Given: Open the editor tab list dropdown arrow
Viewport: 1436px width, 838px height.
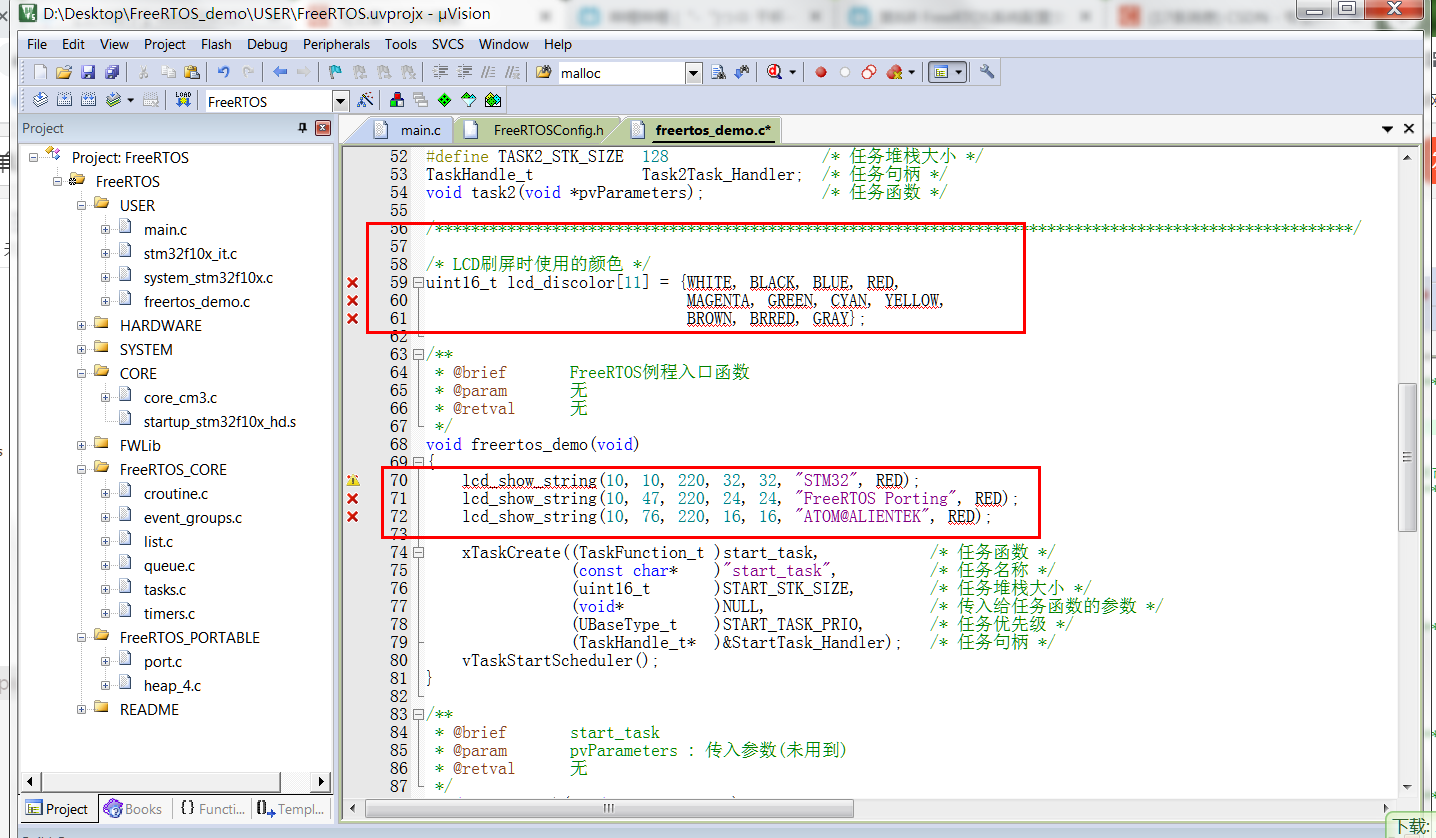Looking at the screenshot, I should pos(1388,129).
